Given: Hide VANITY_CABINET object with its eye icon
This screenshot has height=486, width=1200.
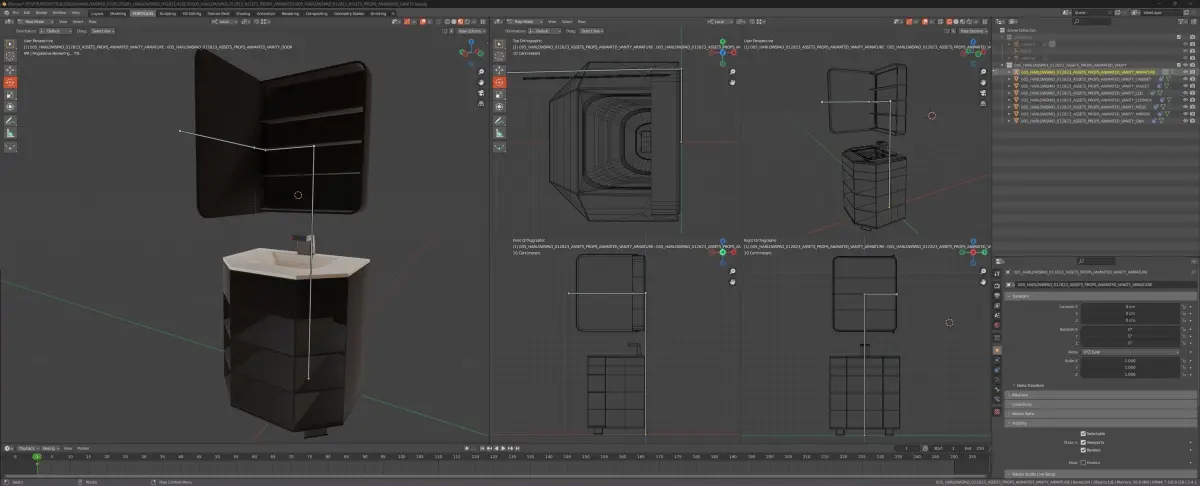Looking at the screenshot, I should click(x=1185, y=79).
